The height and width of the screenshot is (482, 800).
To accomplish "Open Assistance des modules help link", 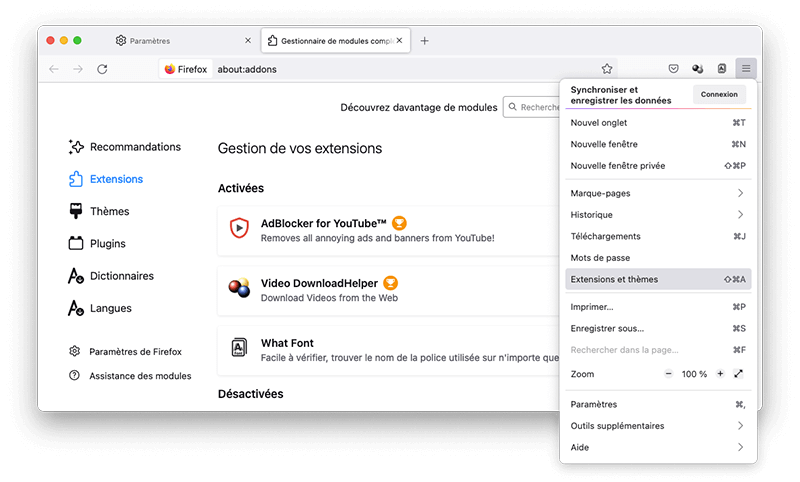I will [x=130, y=376].
